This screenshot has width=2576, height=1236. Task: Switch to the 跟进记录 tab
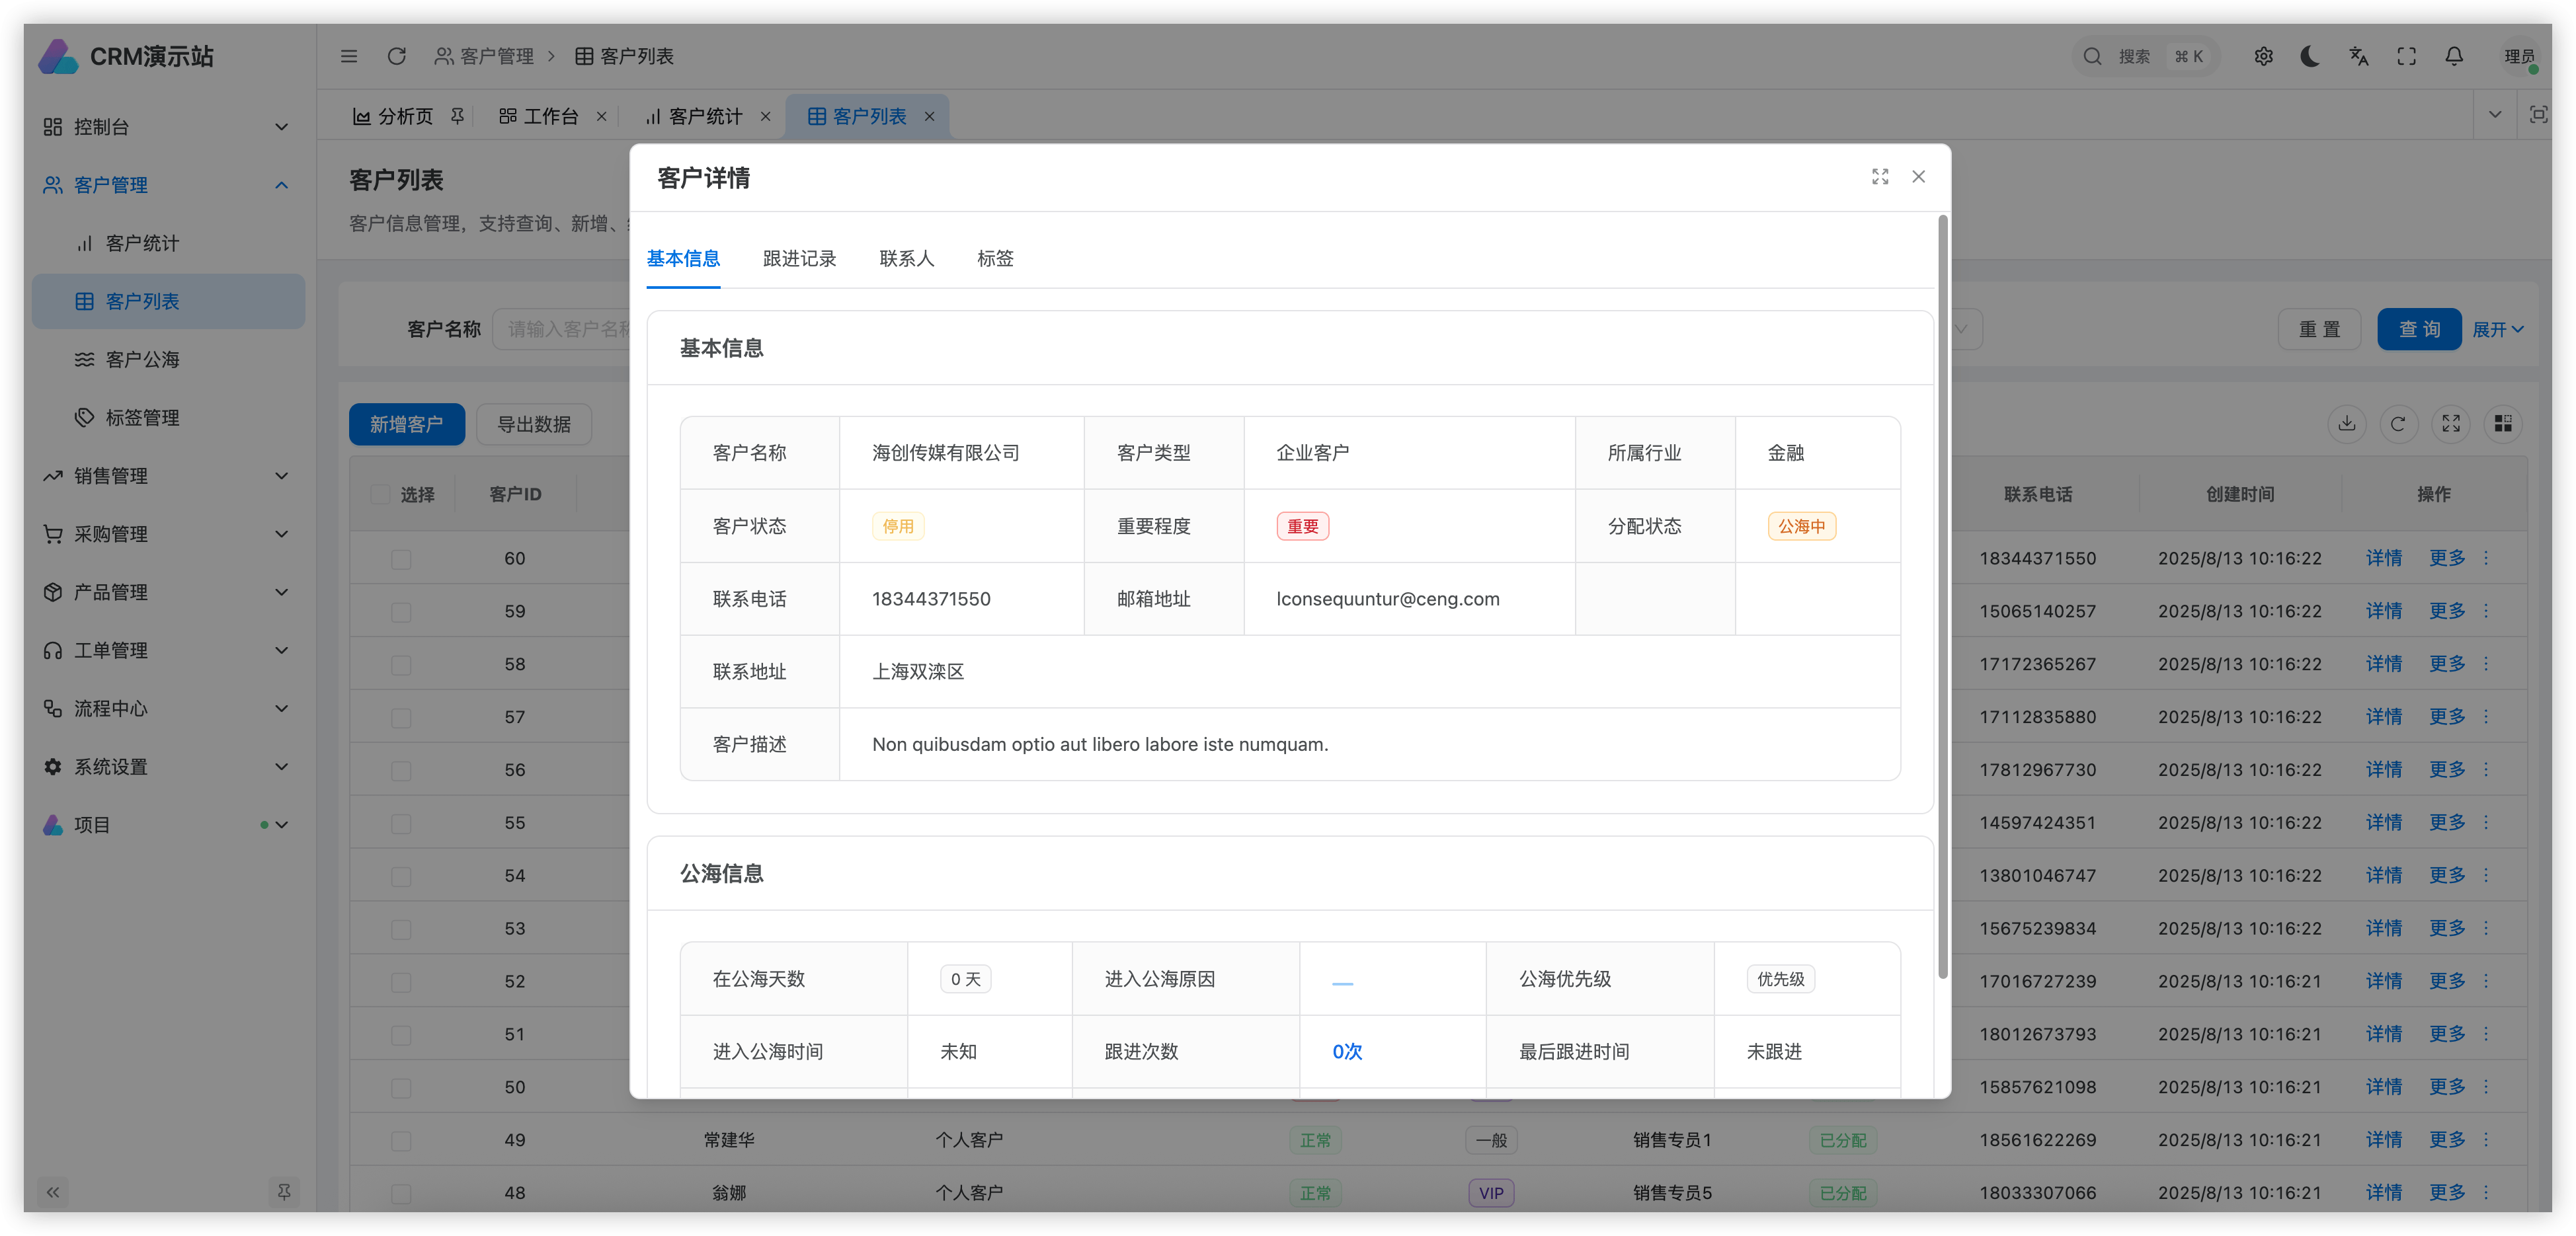pos(798,258)
